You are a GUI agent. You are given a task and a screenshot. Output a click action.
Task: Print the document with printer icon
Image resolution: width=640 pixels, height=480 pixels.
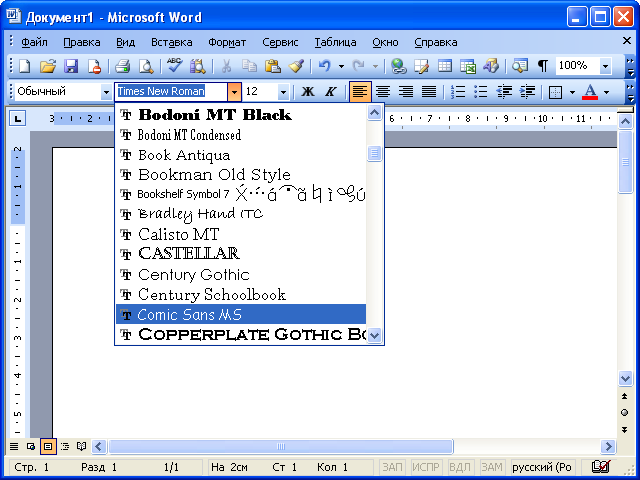(122, 66)
